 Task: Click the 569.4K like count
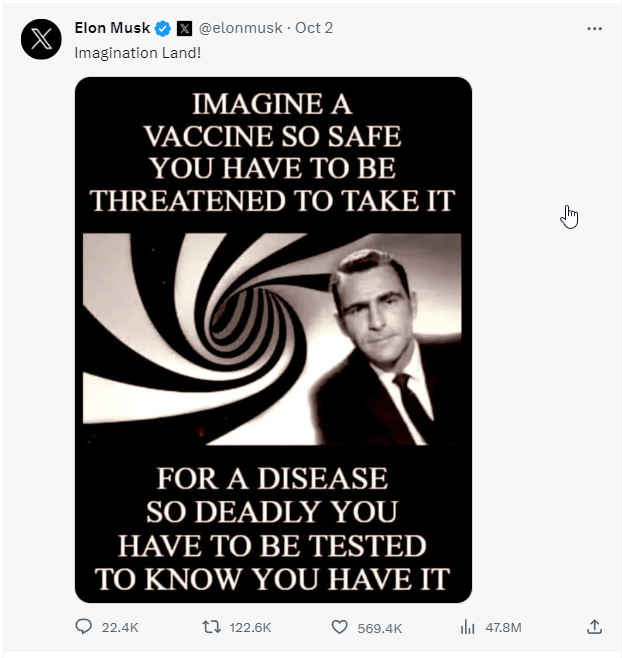[380, 627]
